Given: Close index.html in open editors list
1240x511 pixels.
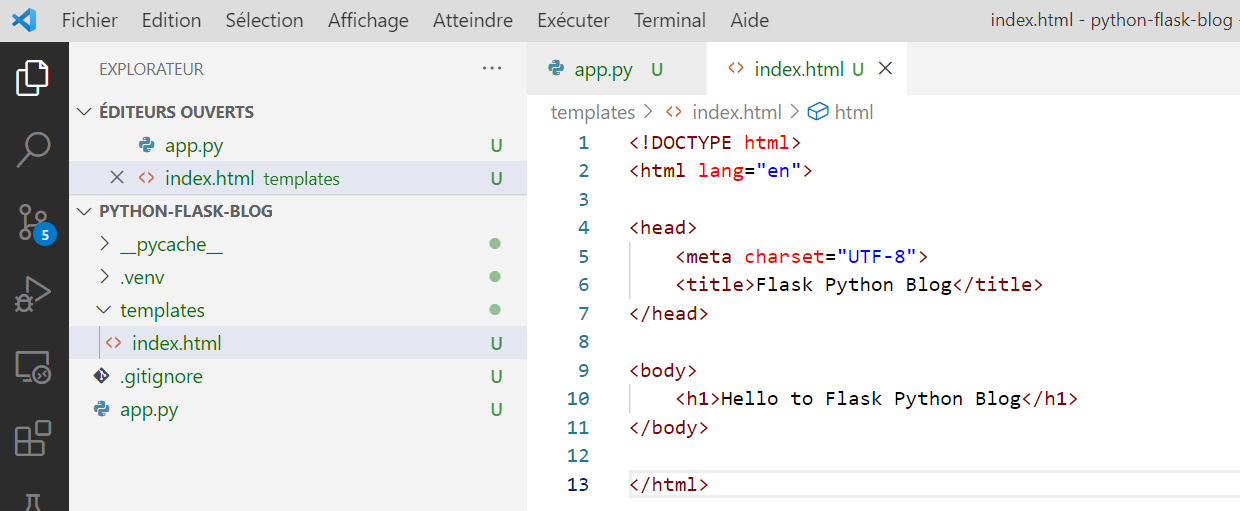Looking at the screenshot, I should 117,178.
